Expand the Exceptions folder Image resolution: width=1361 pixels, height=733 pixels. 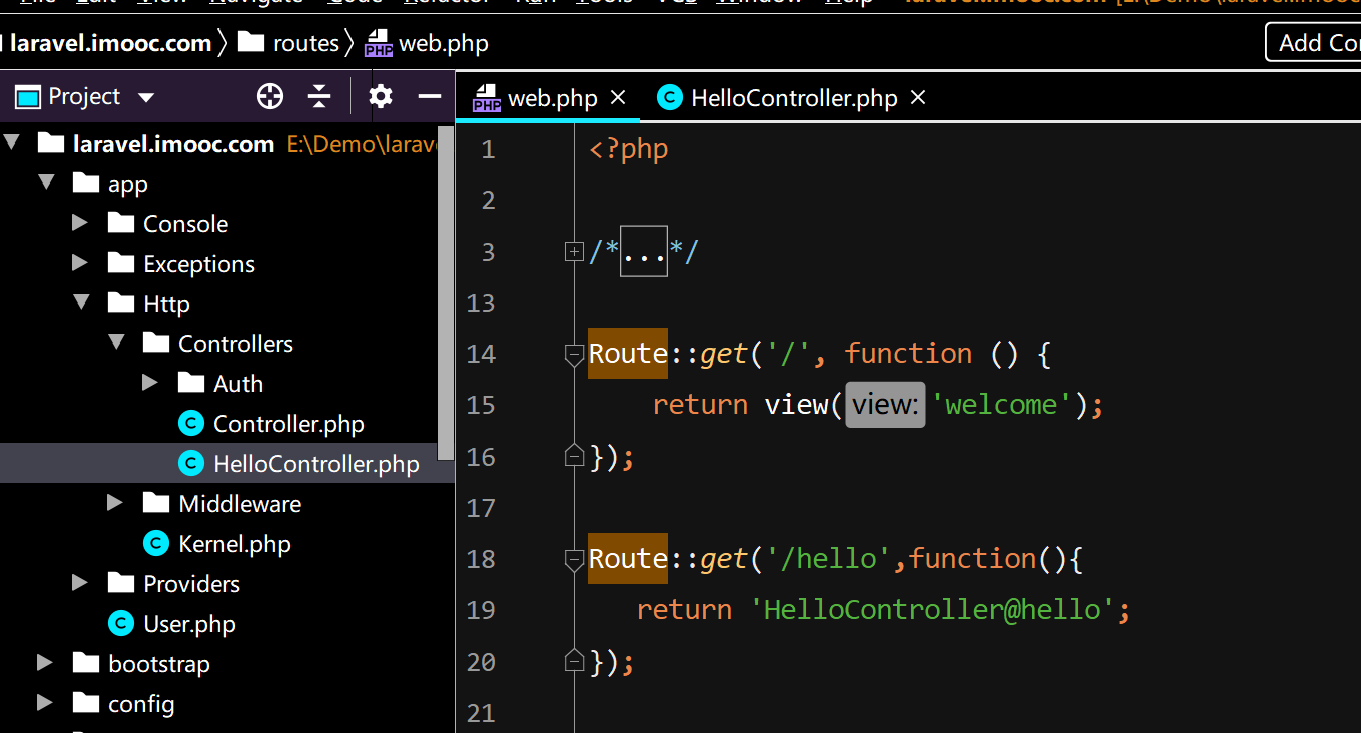tap(80, 263)
